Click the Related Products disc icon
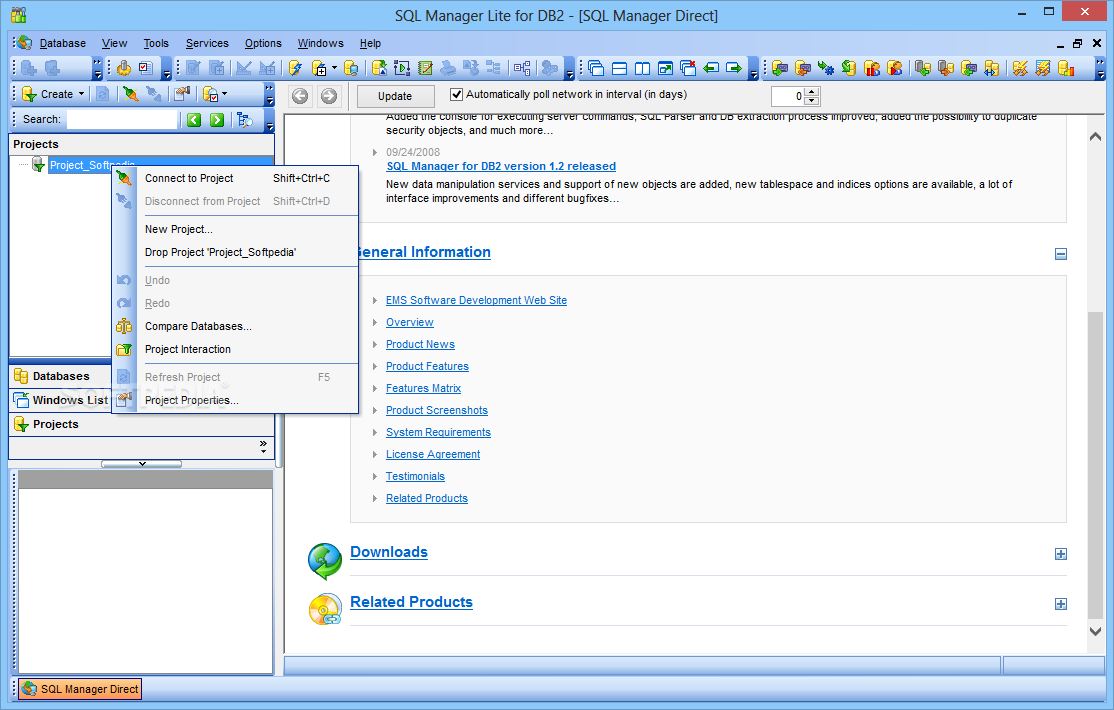Screen dimensions: 1114x710 (x=325, y=609)
